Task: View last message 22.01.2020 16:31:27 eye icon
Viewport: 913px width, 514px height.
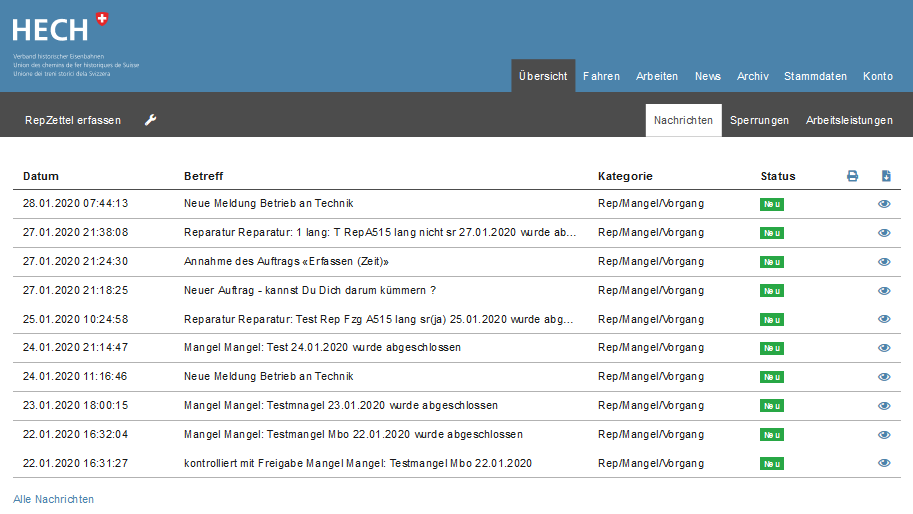Action: [x=884, y=464]
